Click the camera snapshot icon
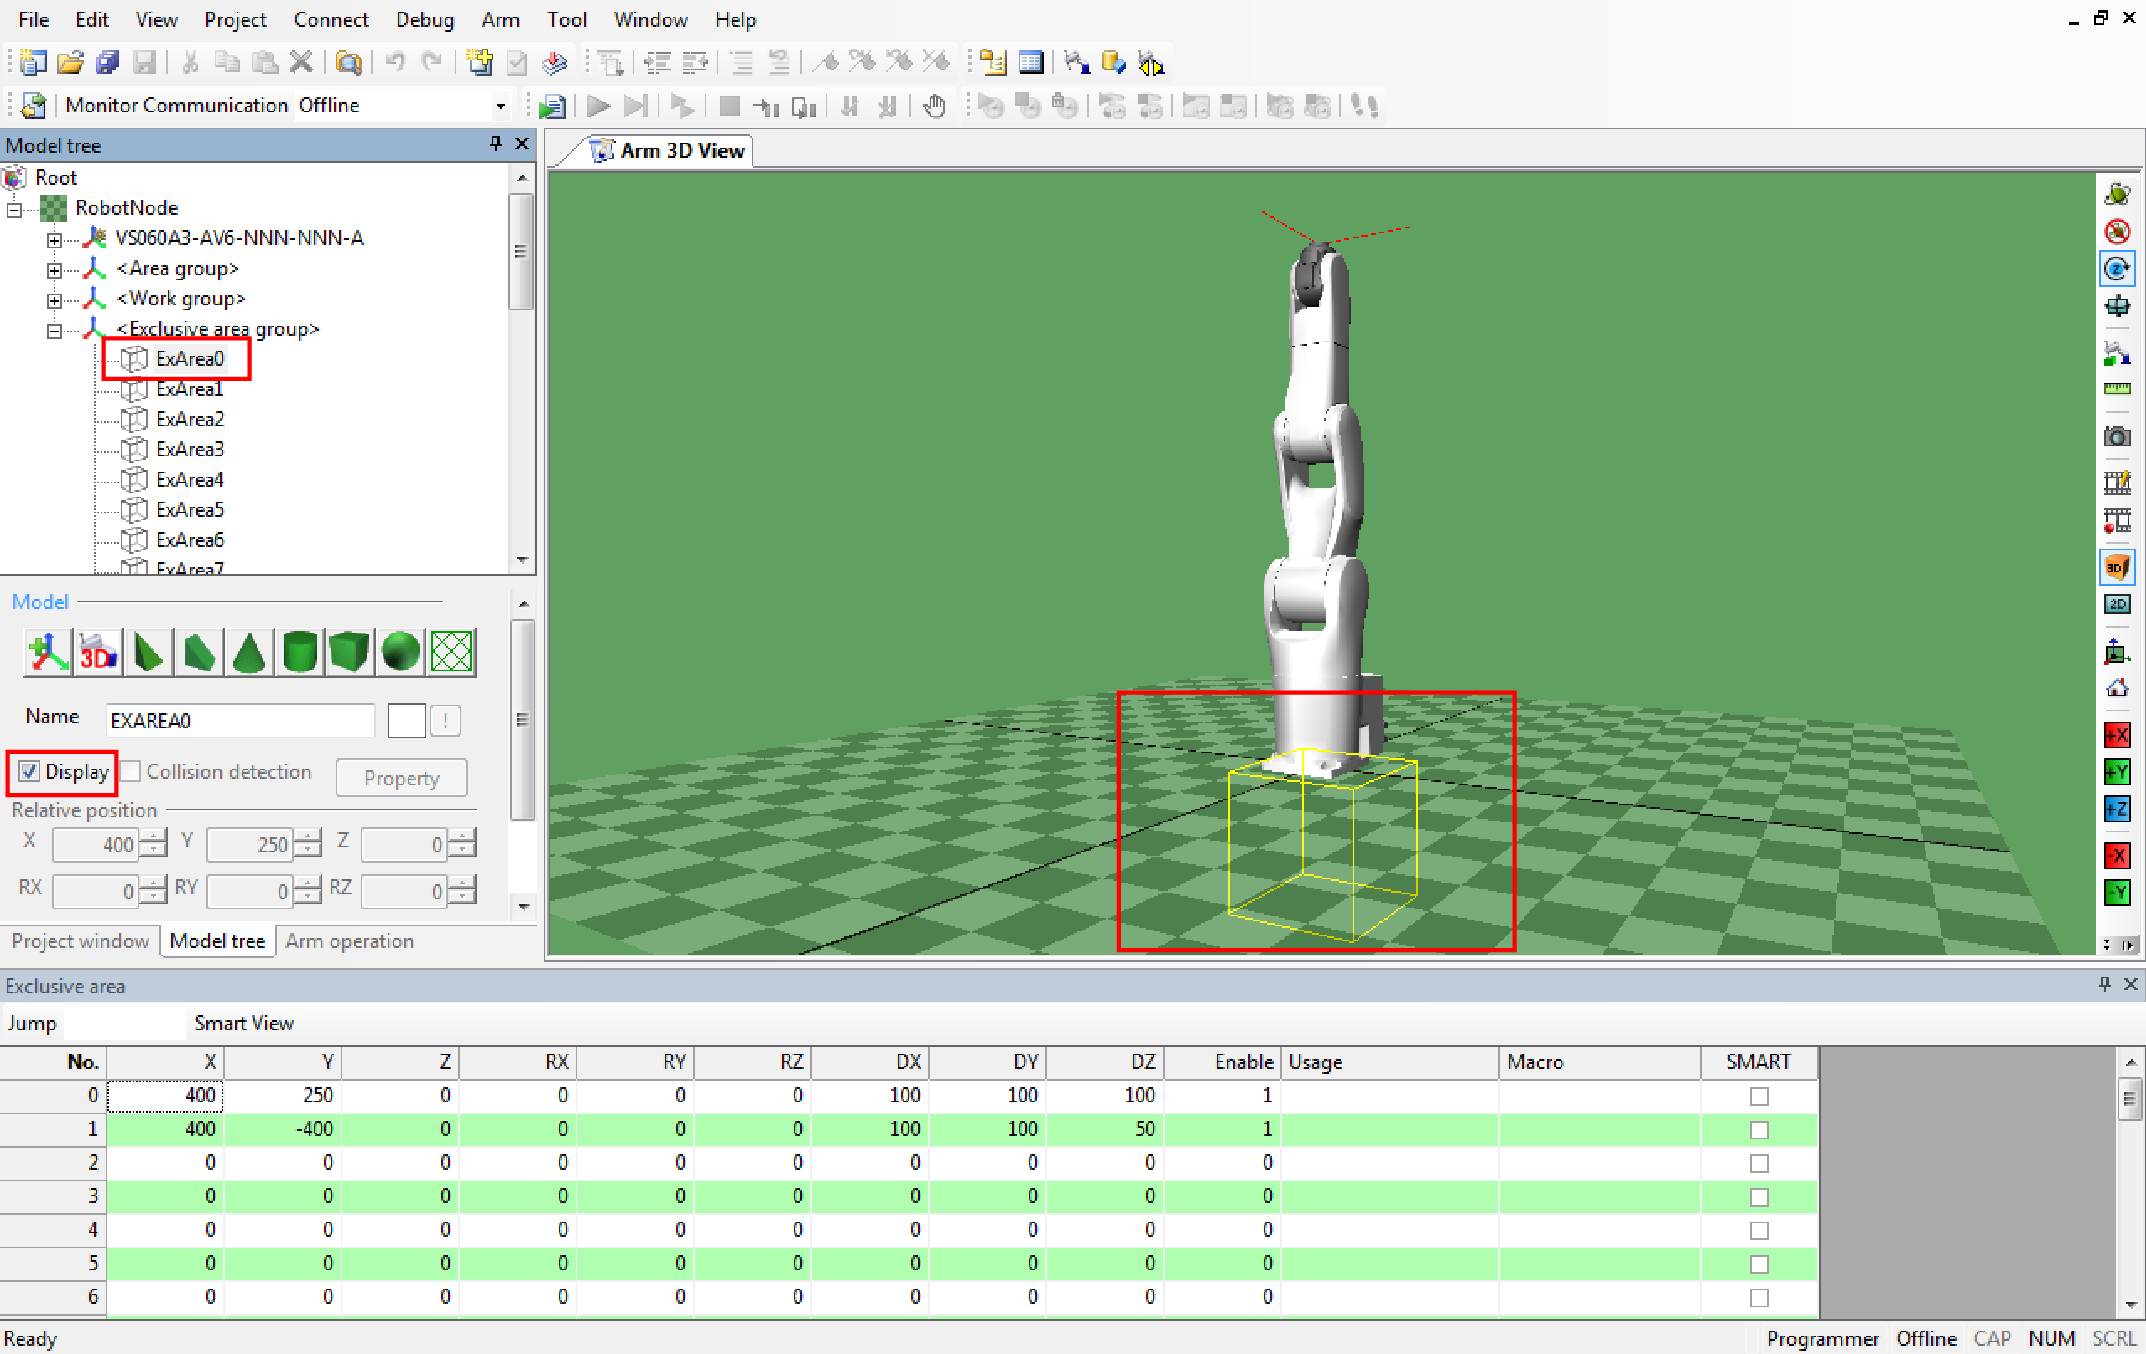The width and height of the screenshot is (2146, 1354). 2116,437
